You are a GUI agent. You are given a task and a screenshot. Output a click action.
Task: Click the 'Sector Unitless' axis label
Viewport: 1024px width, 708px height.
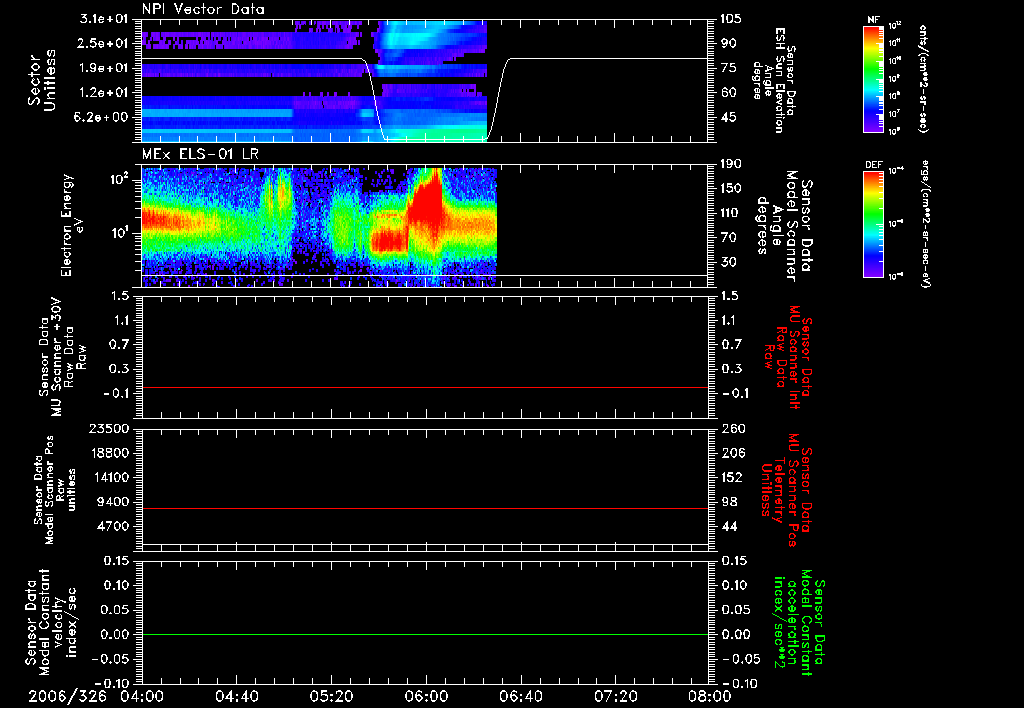pos(42,80)
